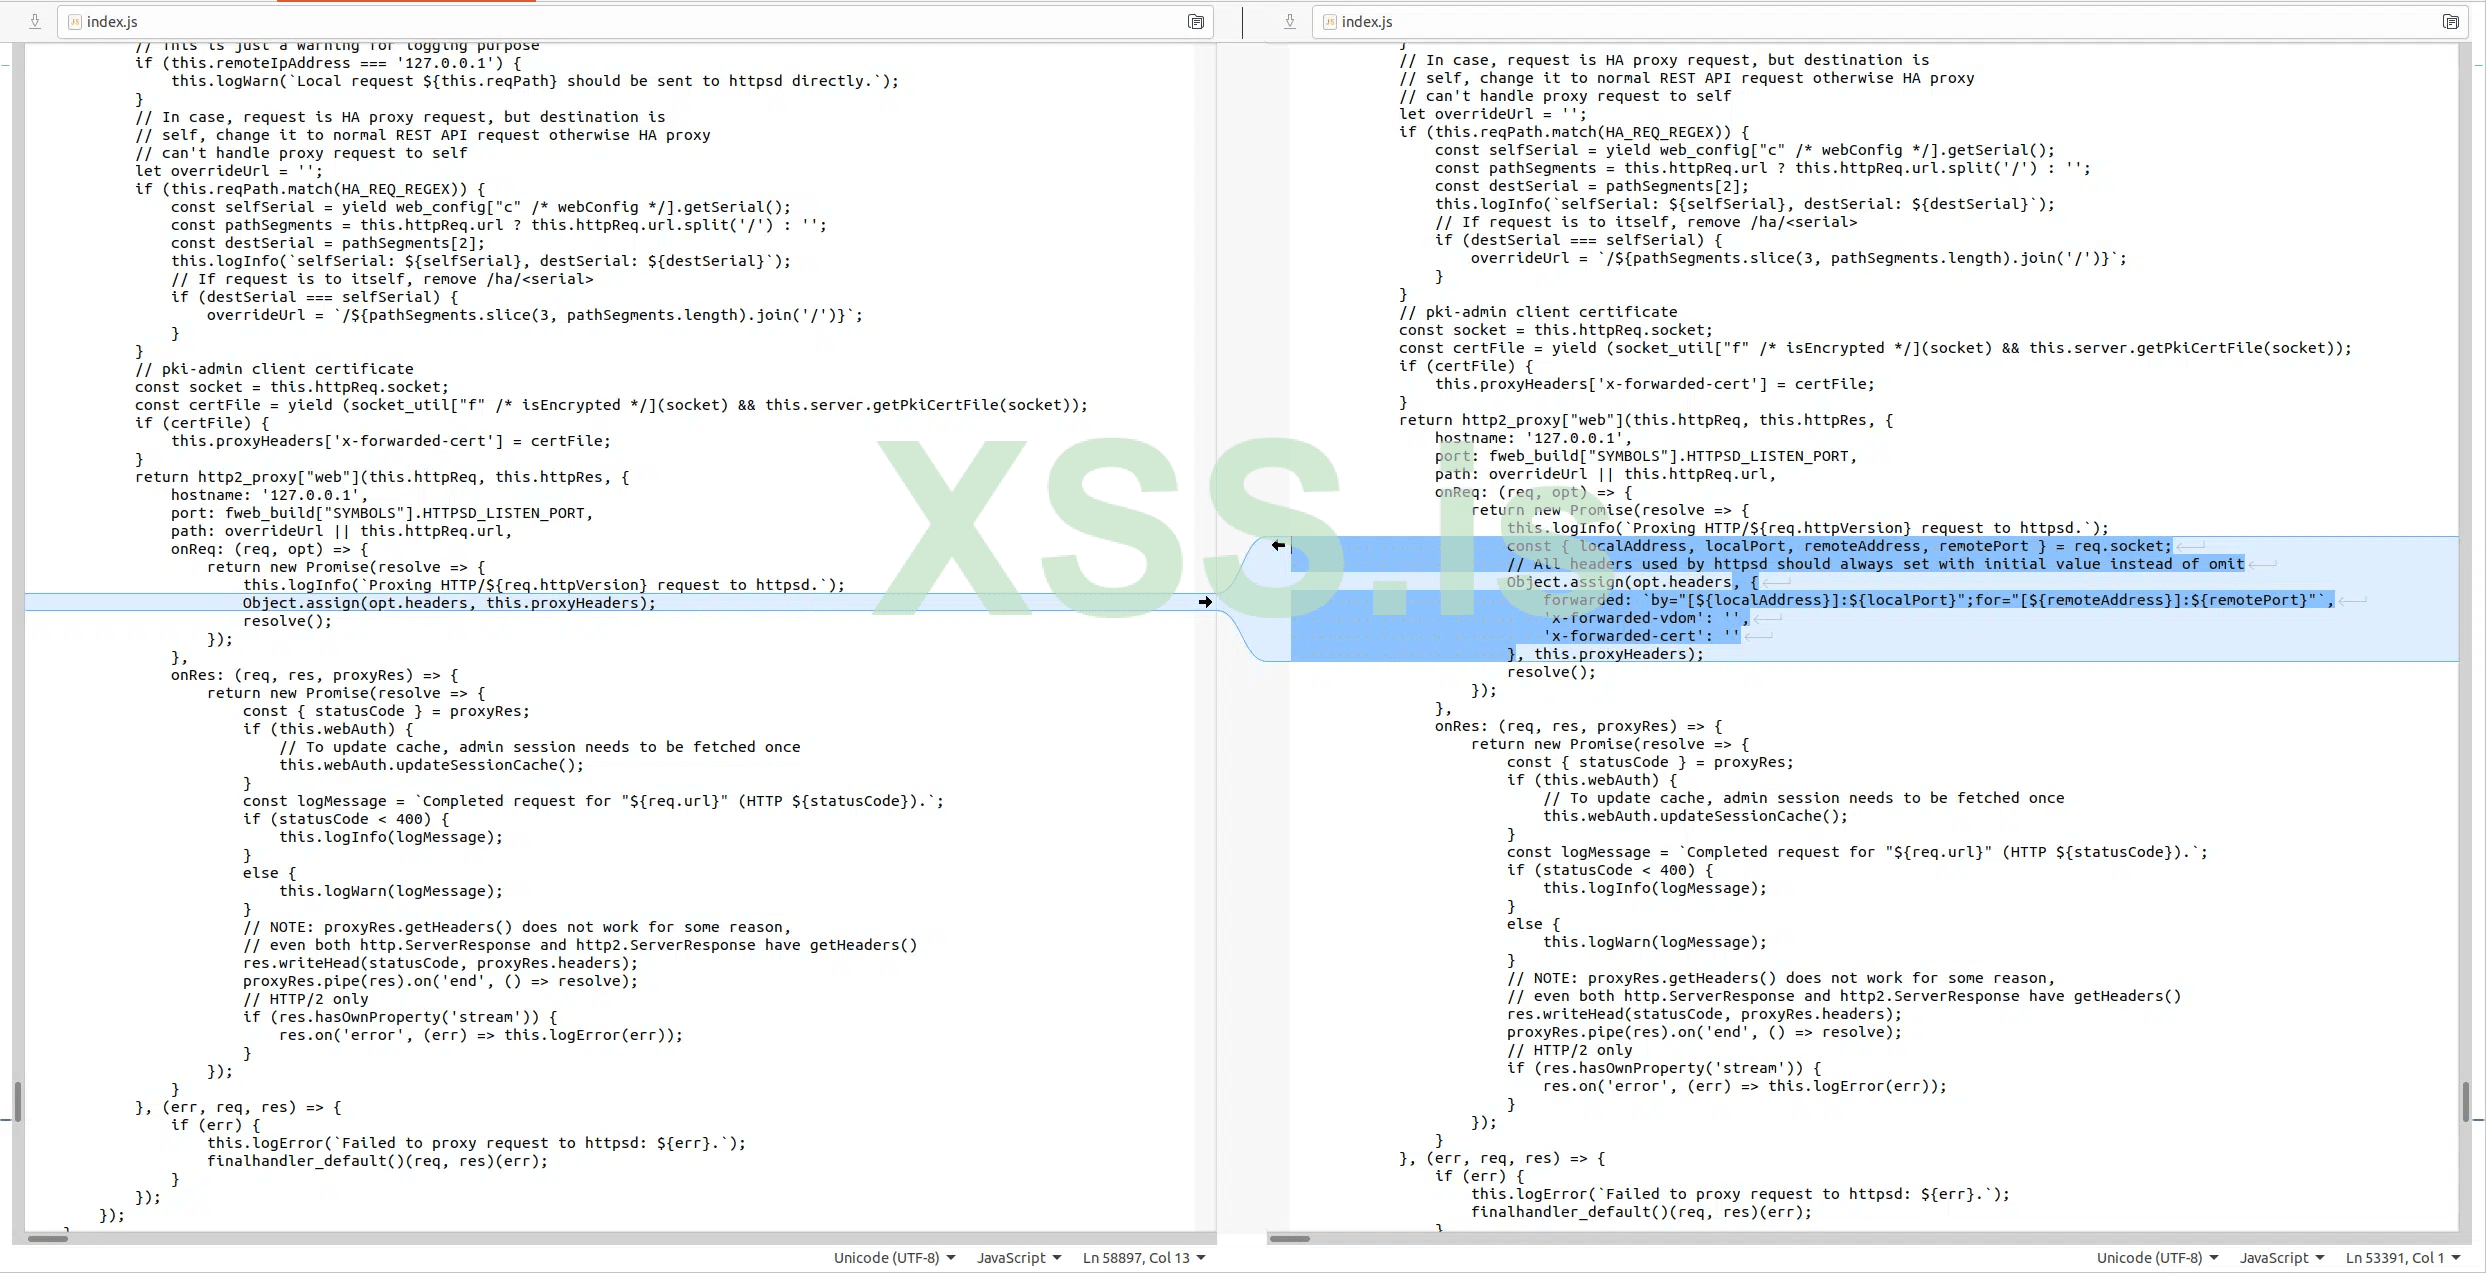Click the right pane save icon
Screen dimensions: 2486x1273
[x=1290, y=21]
